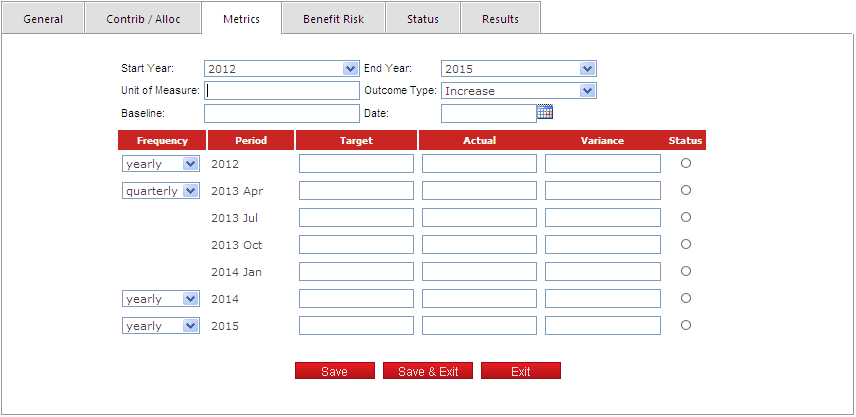The height and width of the screenshot is (417, 856).
Task: Select the status radio for 2013 Oct
Action: coord(686,244)
